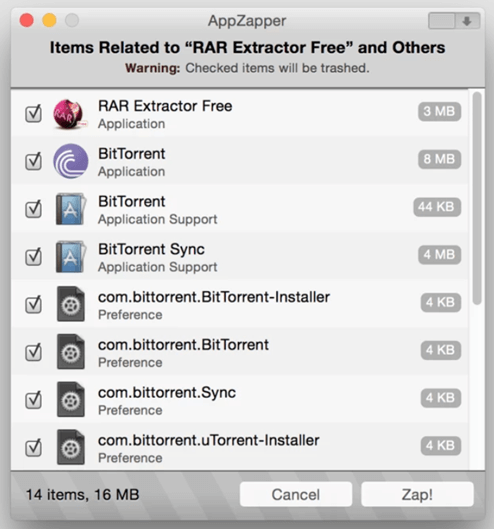Select the com.bittorrent.BitTorrent-Installer list row
Screen dimensions: 494x529
click(x=240, y=304)
